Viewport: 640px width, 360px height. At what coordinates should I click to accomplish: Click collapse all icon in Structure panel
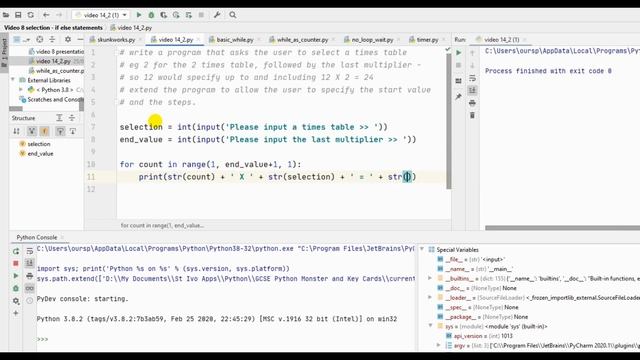coord(72,118)
